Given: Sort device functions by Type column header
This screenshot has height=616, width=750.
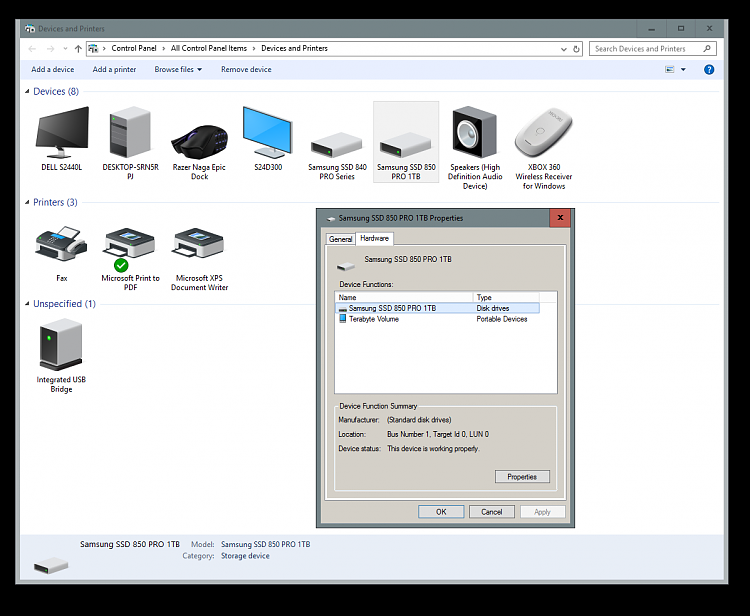Looking at the screenshot, I should 506,297.
